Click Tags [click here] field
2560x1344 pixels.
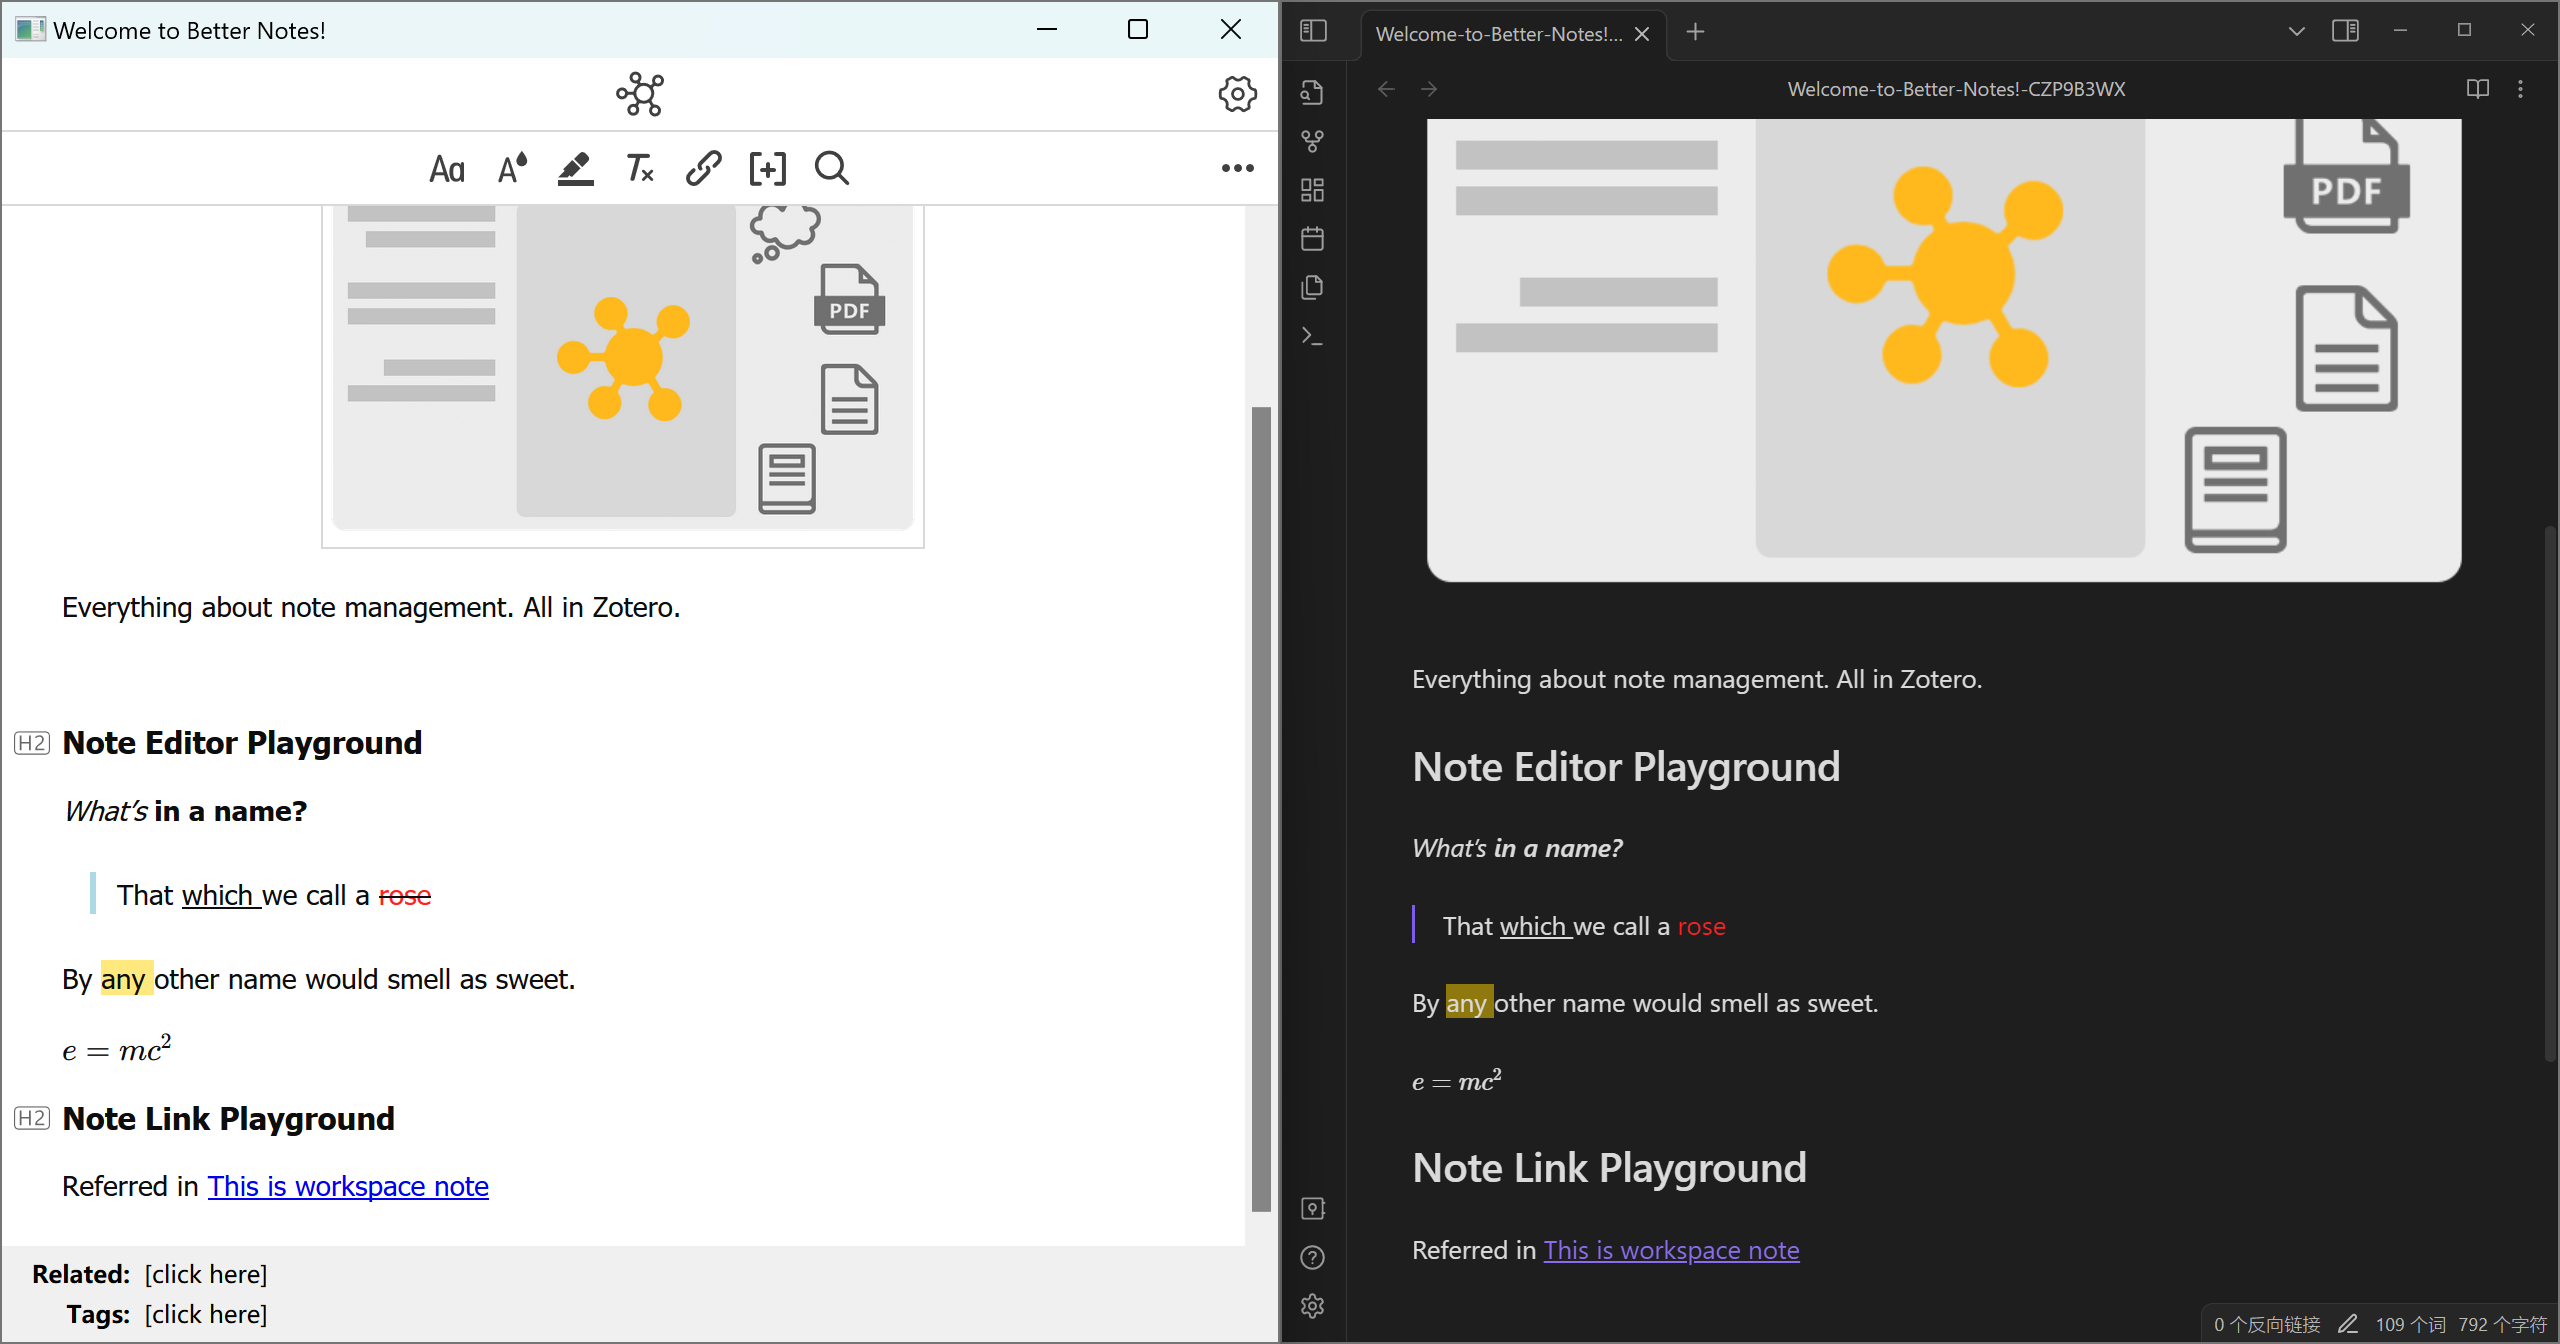click(206, 1314)
